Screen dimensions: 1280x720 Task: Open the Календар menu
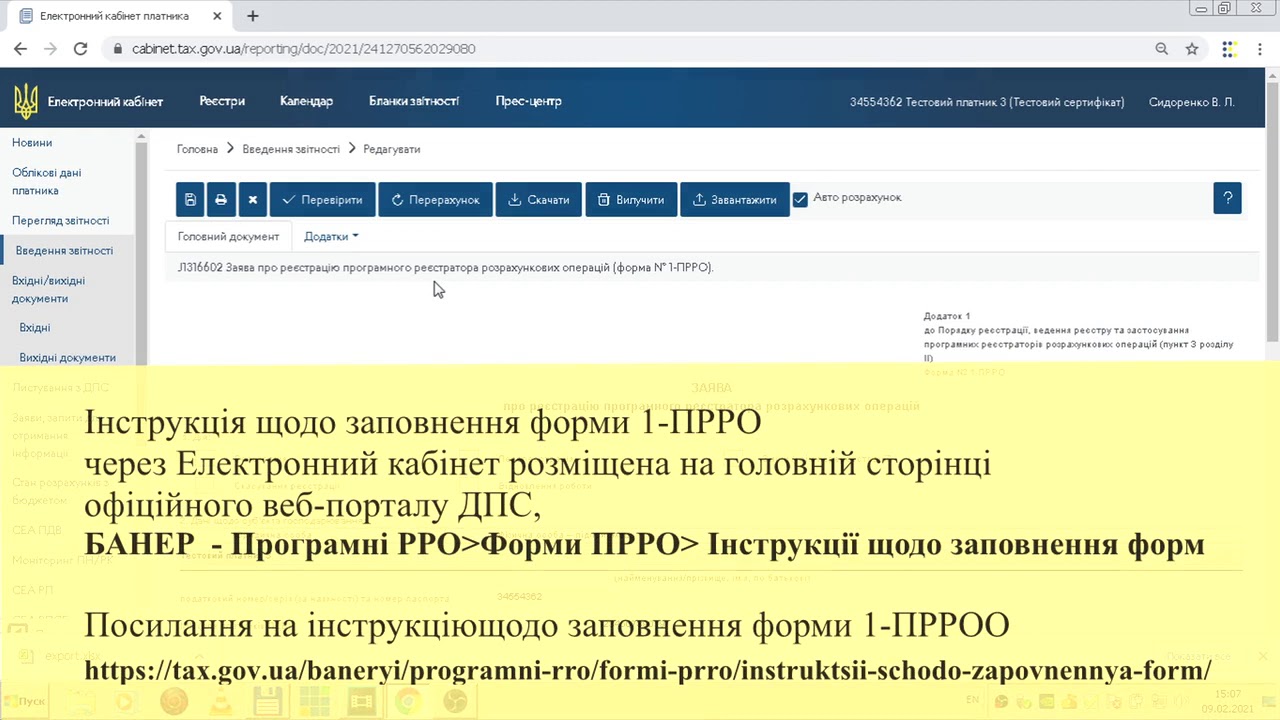306,101
